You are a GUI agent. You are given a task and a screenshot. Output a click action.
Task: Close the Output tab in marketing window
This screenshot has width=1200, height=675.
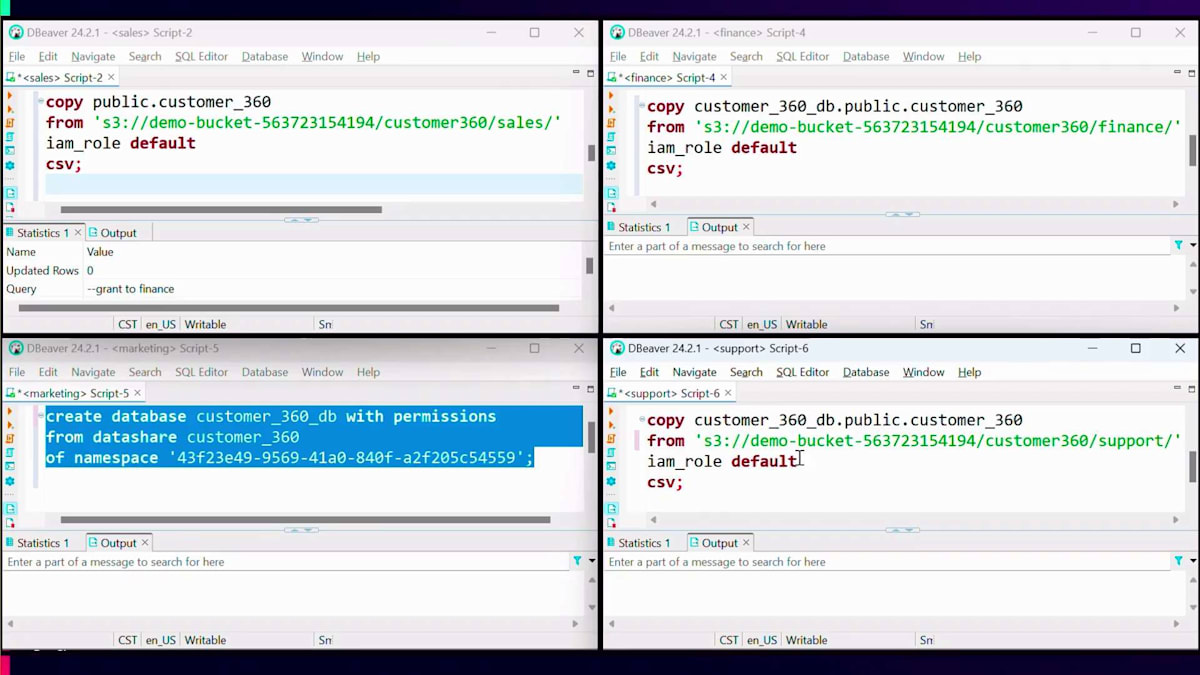click(x=145, y=543)
